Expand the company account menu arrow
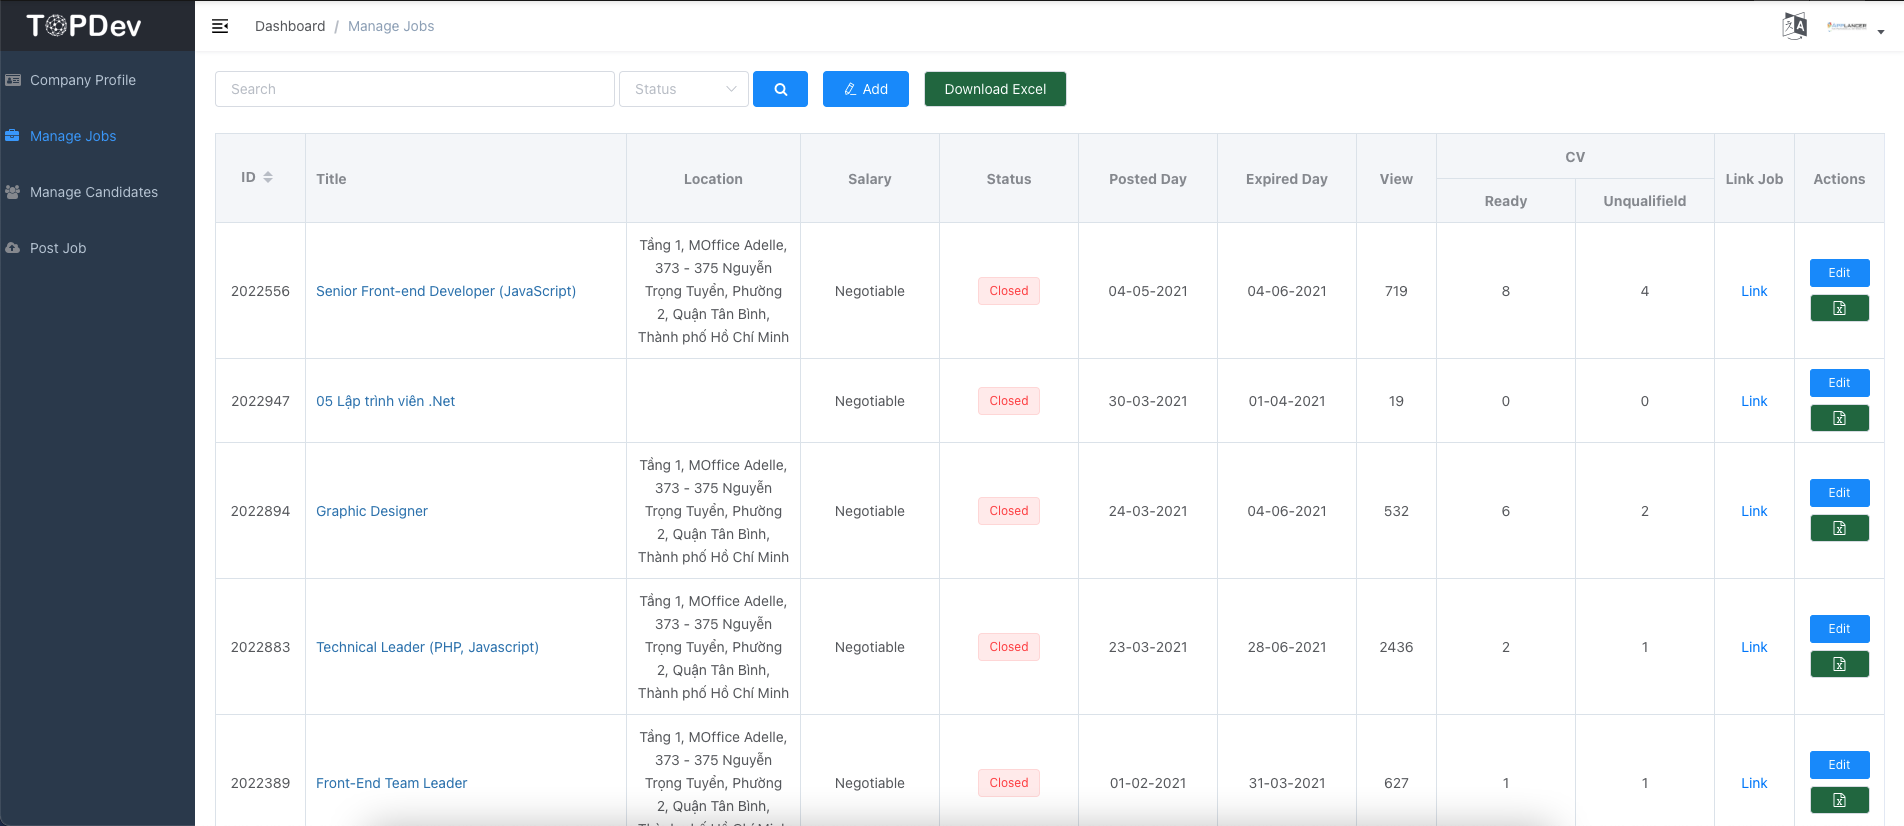 coord(1880,32)
